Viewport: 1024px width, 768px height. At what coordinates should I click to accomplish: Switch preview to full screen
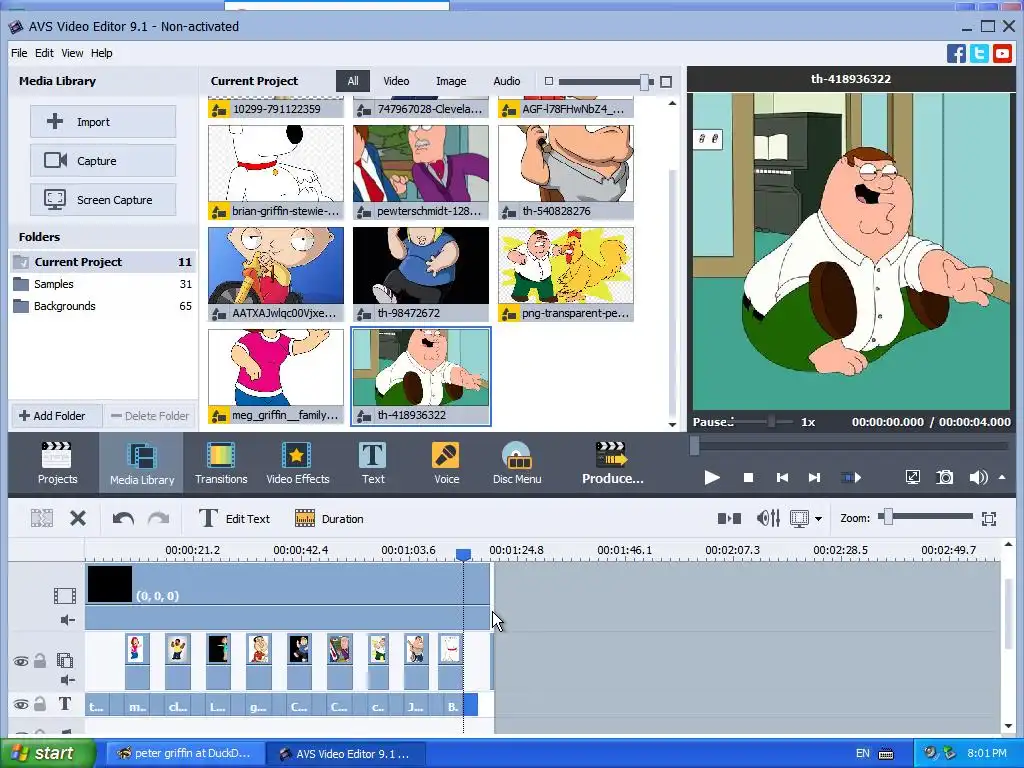tap(912, 477)
